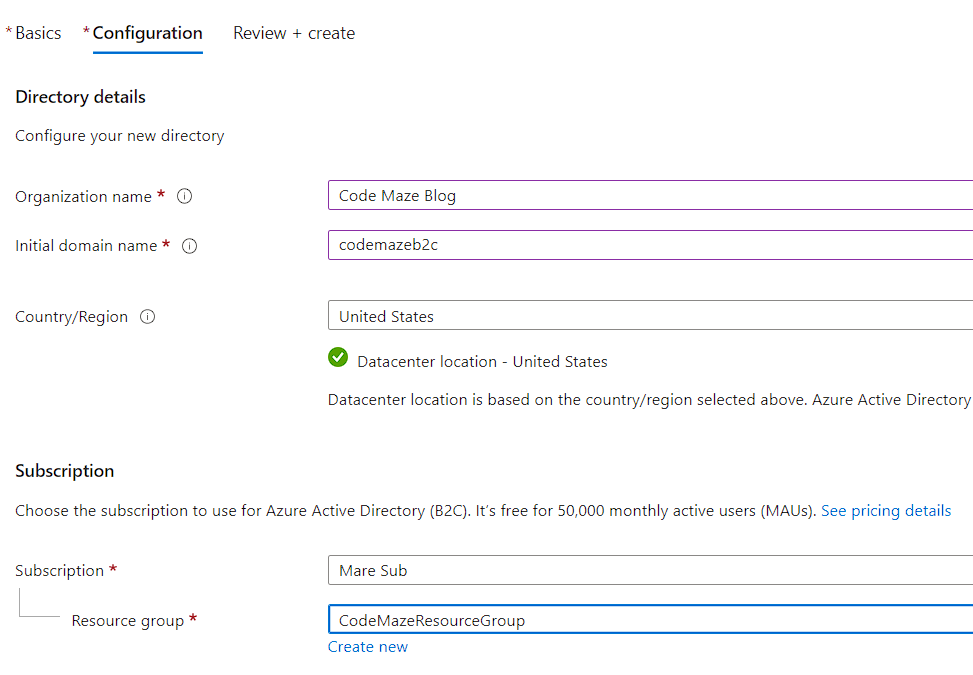The width and height of the screenshot is (973, 675).
Task: Click the Country/Region info icon
Action: coord(148,317)
